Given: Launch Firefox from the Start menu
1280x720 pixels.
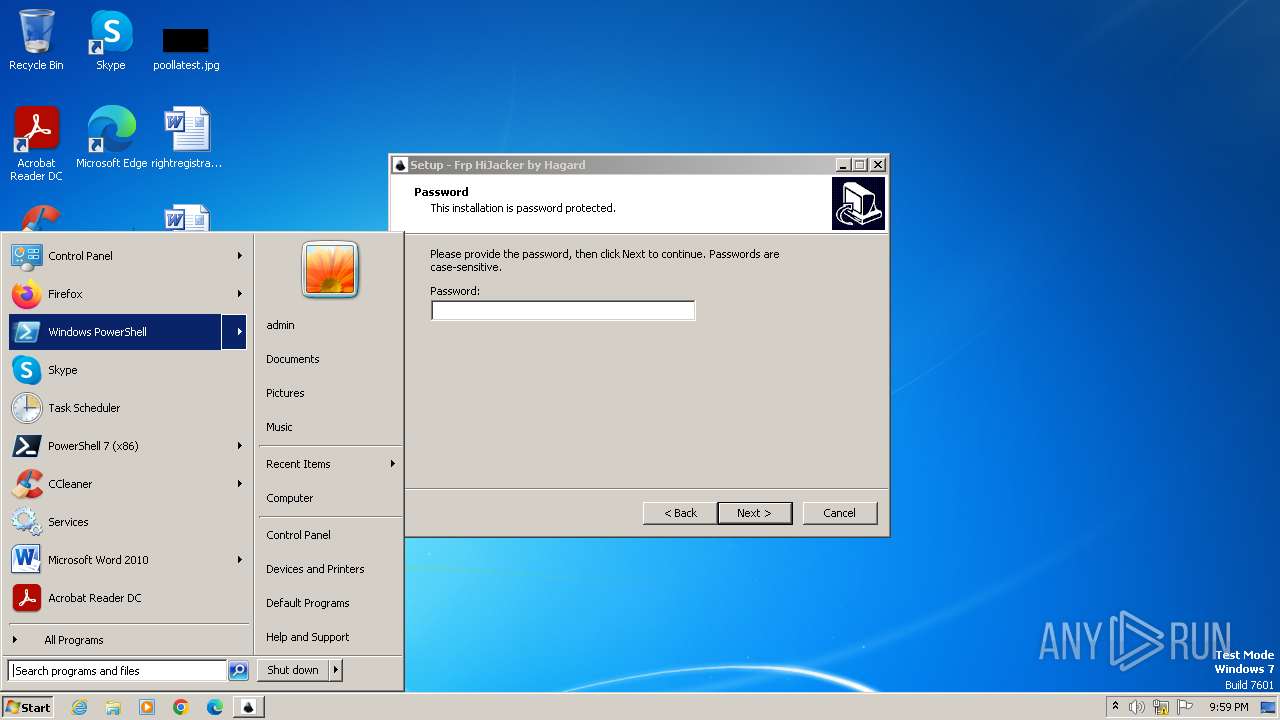Looking at the screenshot, I should [x=115, y=294].
